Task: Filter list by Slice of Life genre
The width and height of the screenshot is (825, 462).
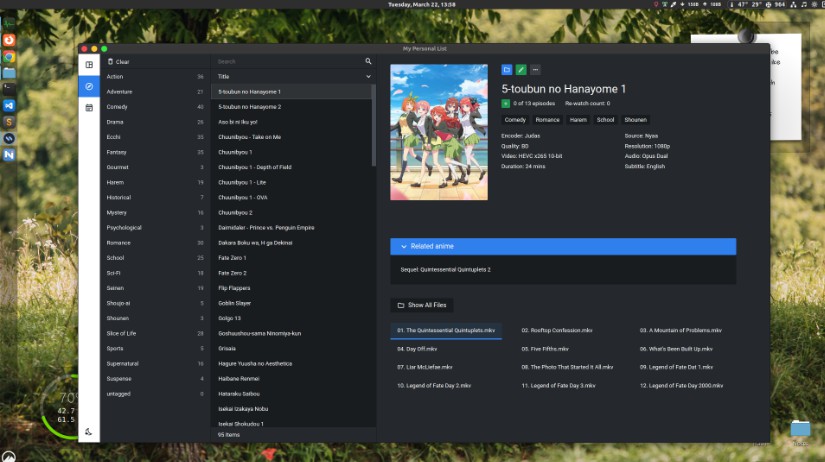Action: [x=122, y=333]
